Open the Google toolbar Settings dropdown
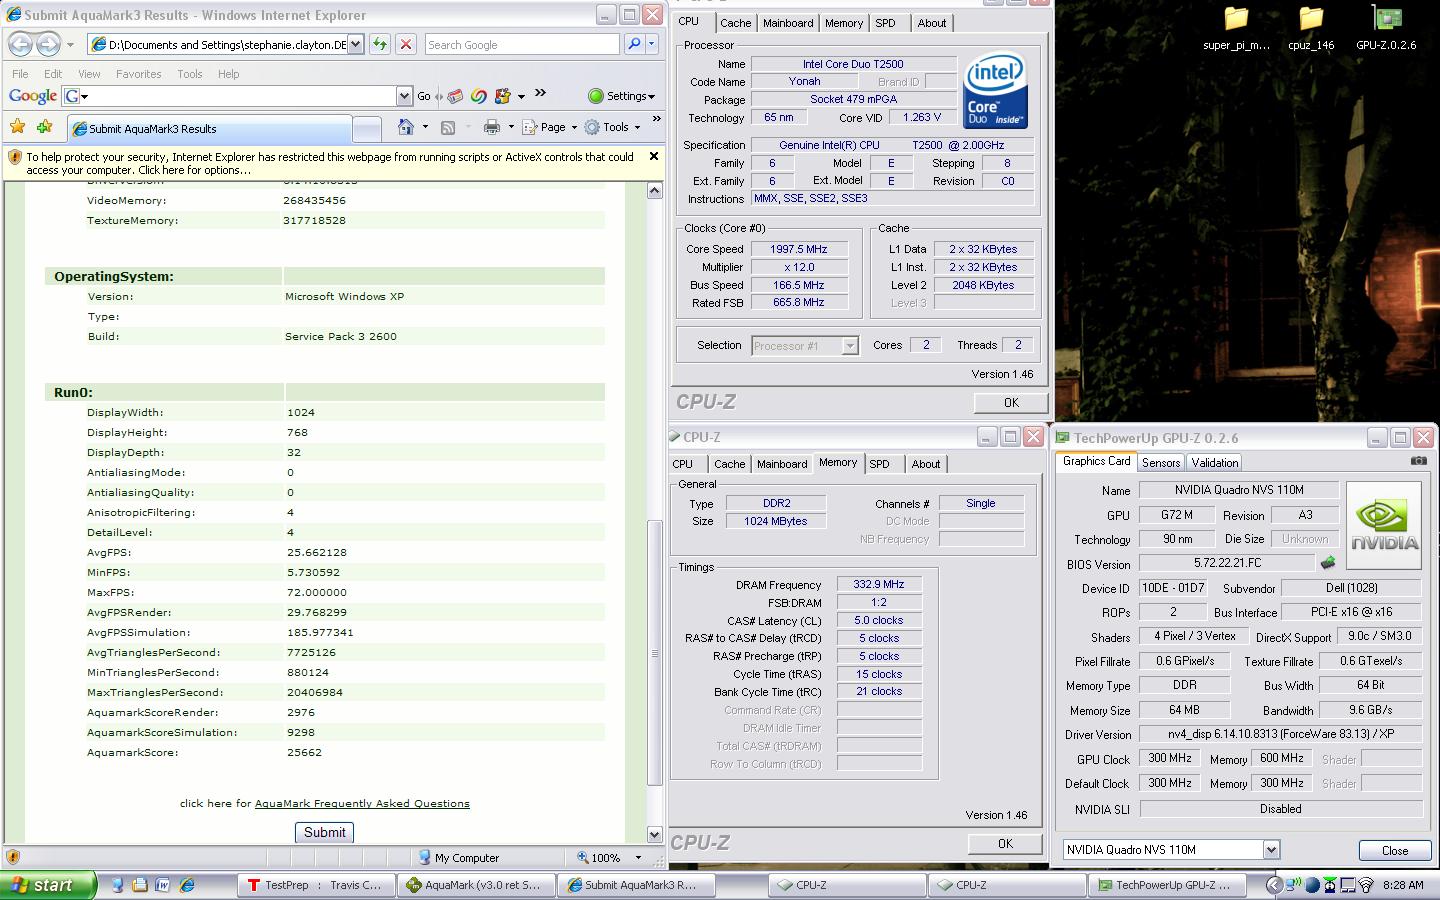This screenshot has width=1440, height=900. click(621, 96)
